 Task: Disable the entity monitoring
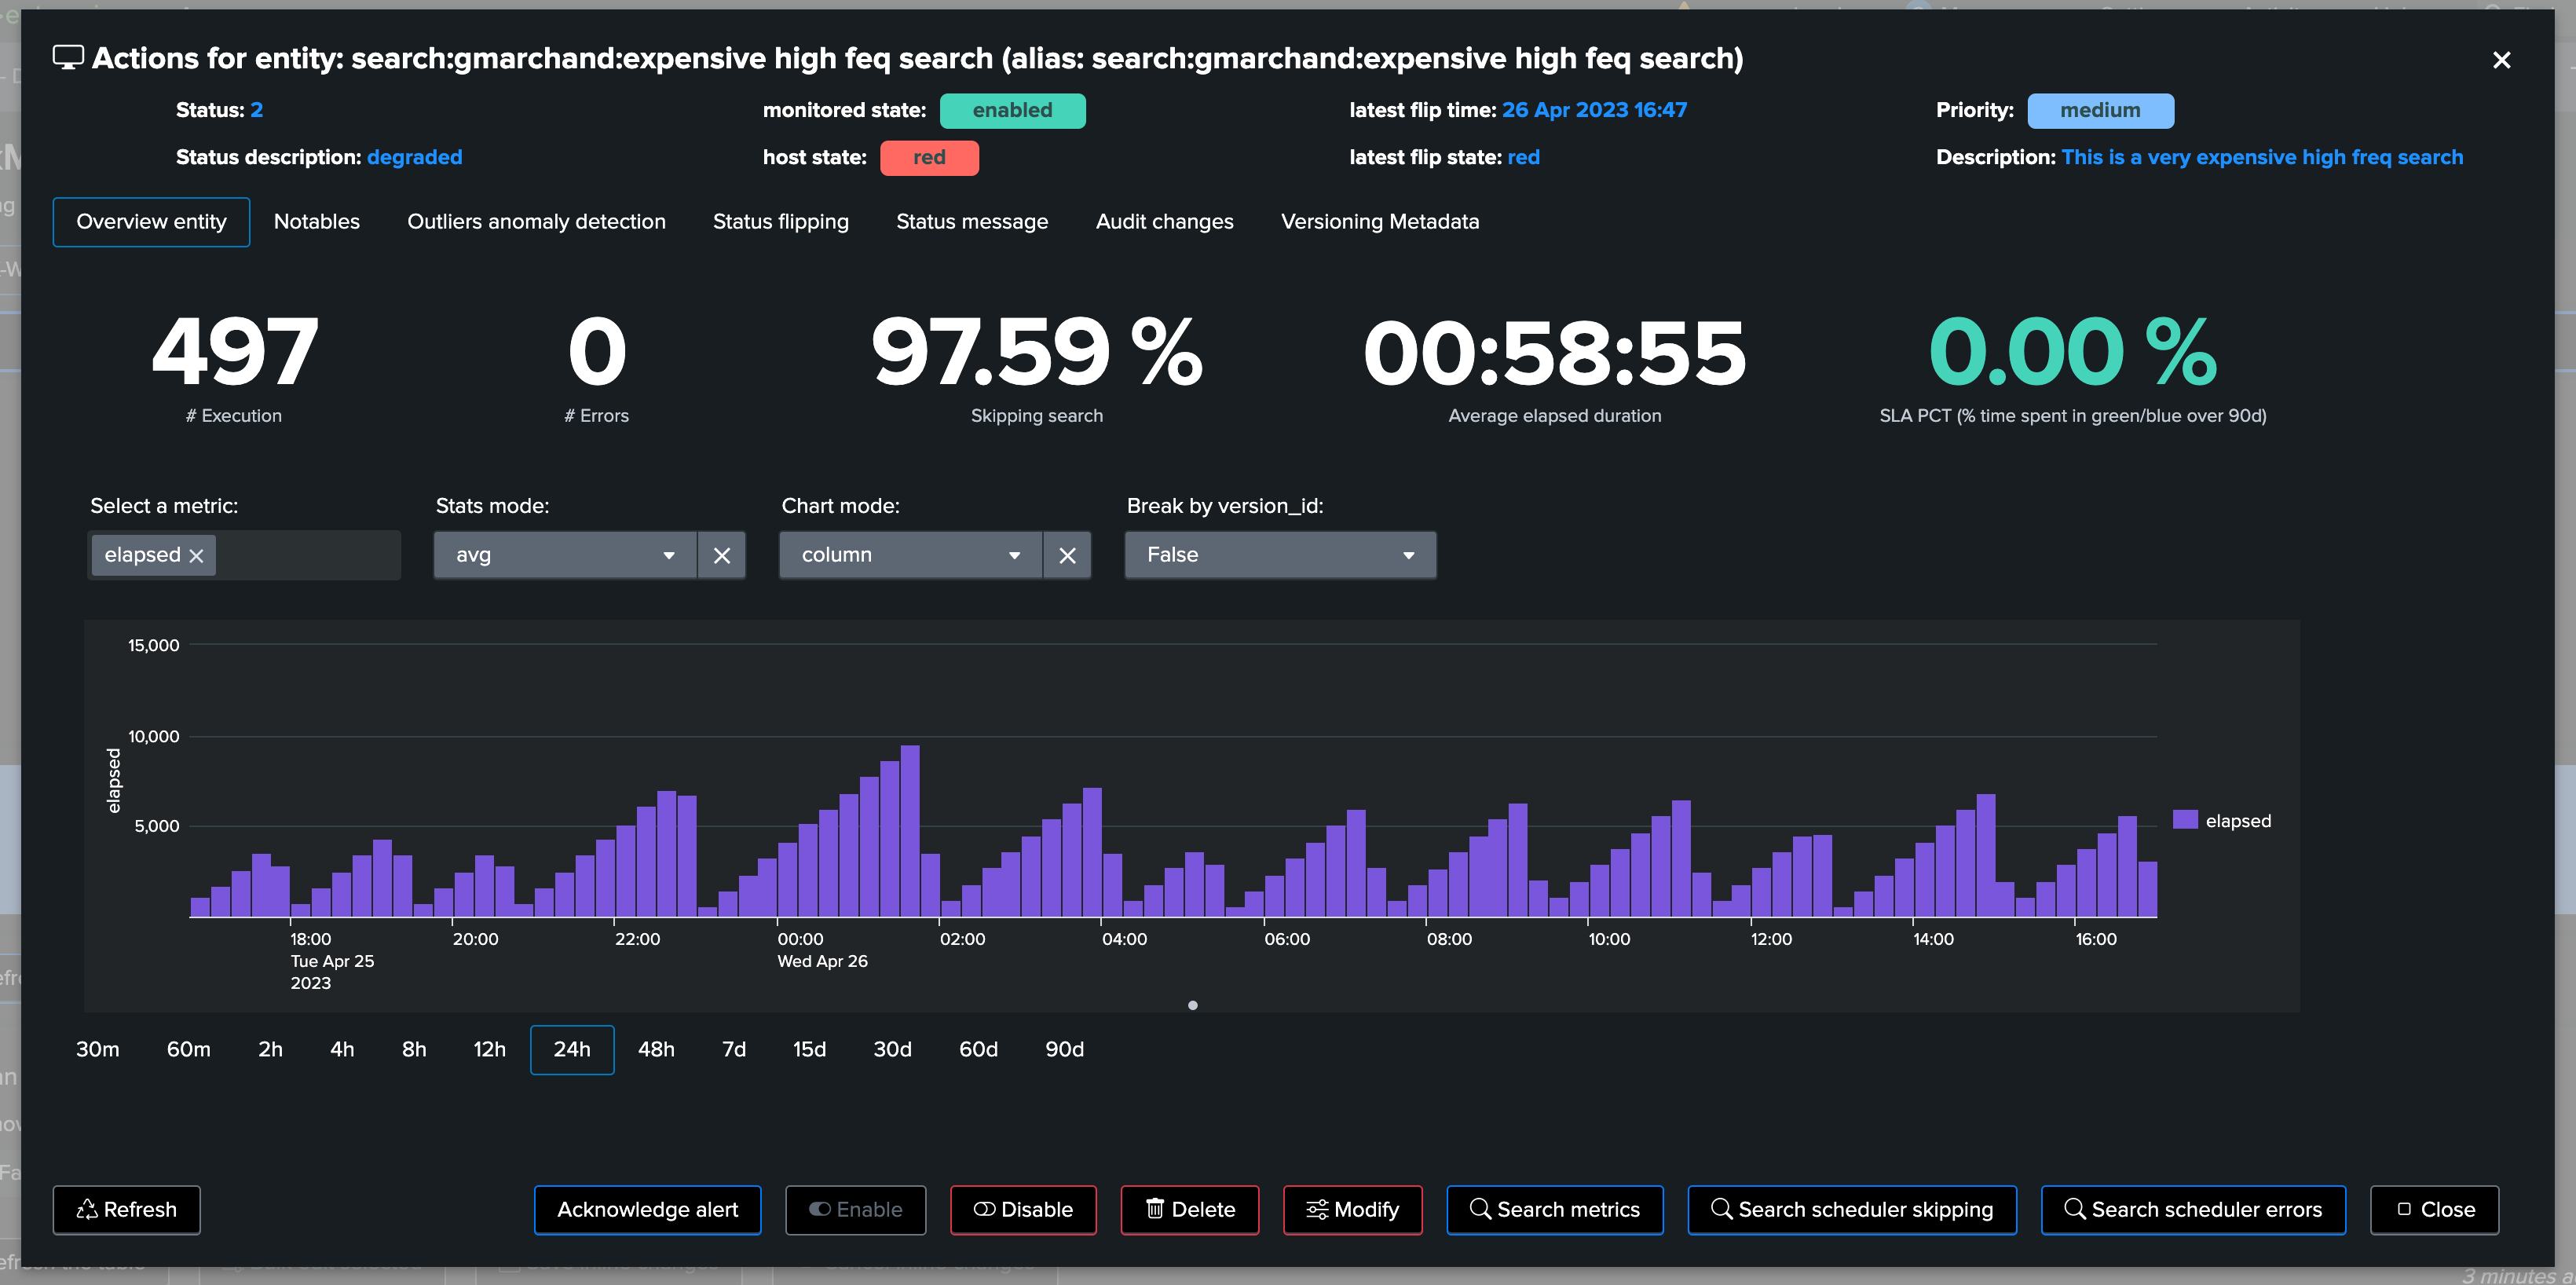[x=1024, y=1210]
